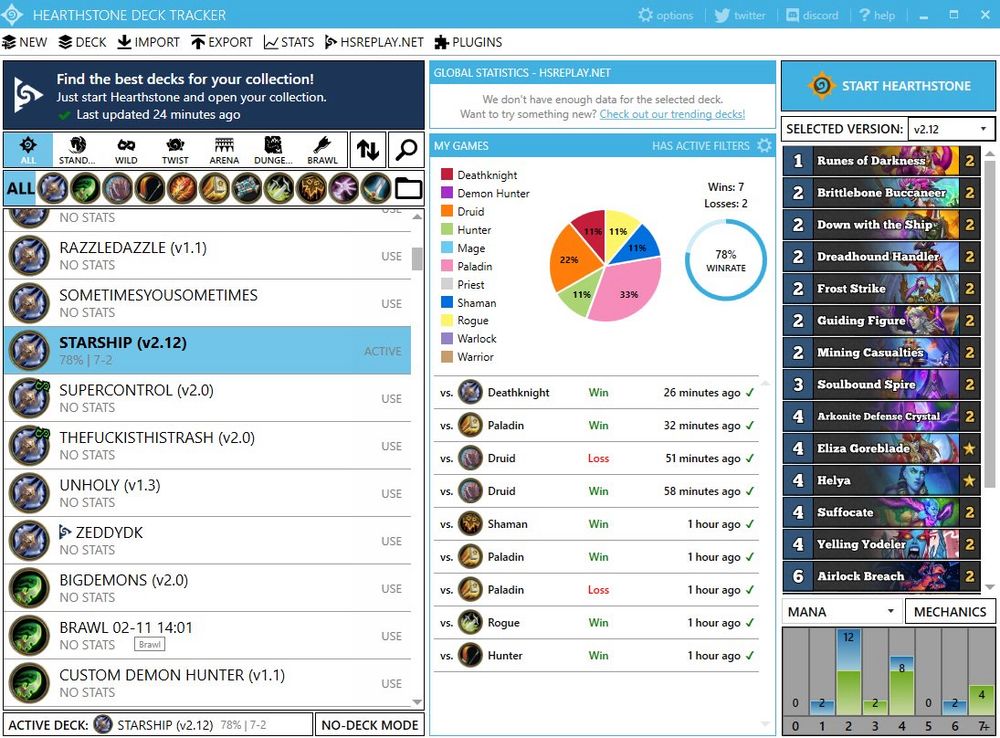The height and width of the screenshot is (738, 1000).
Task: Open the PLUGINS menu
Action: pyautogui.click(x=468, y=42)
